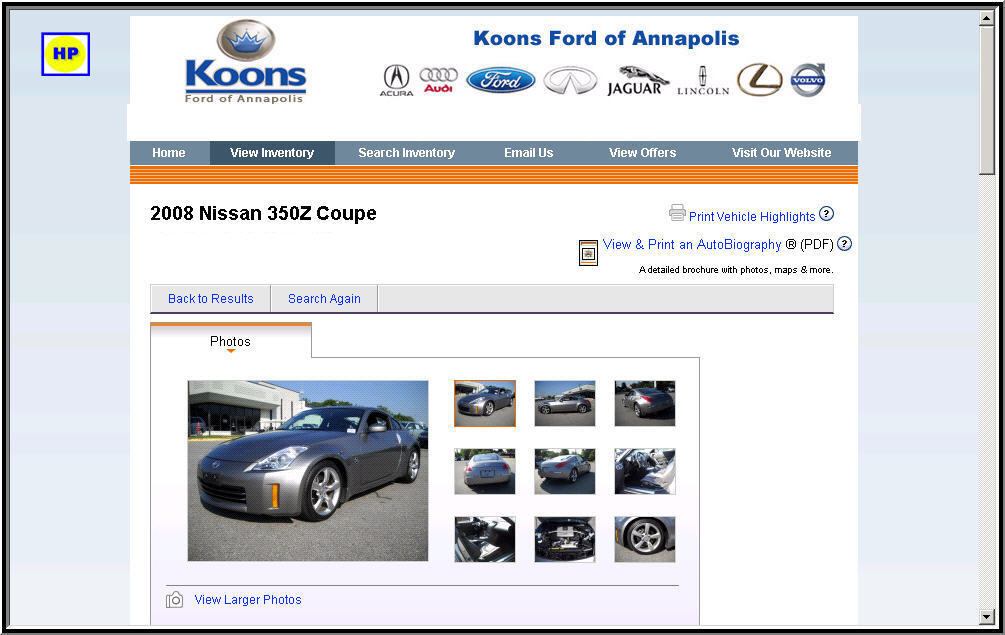
Task: Click the Volvo brand logo
Action: (x=808, y=80)
